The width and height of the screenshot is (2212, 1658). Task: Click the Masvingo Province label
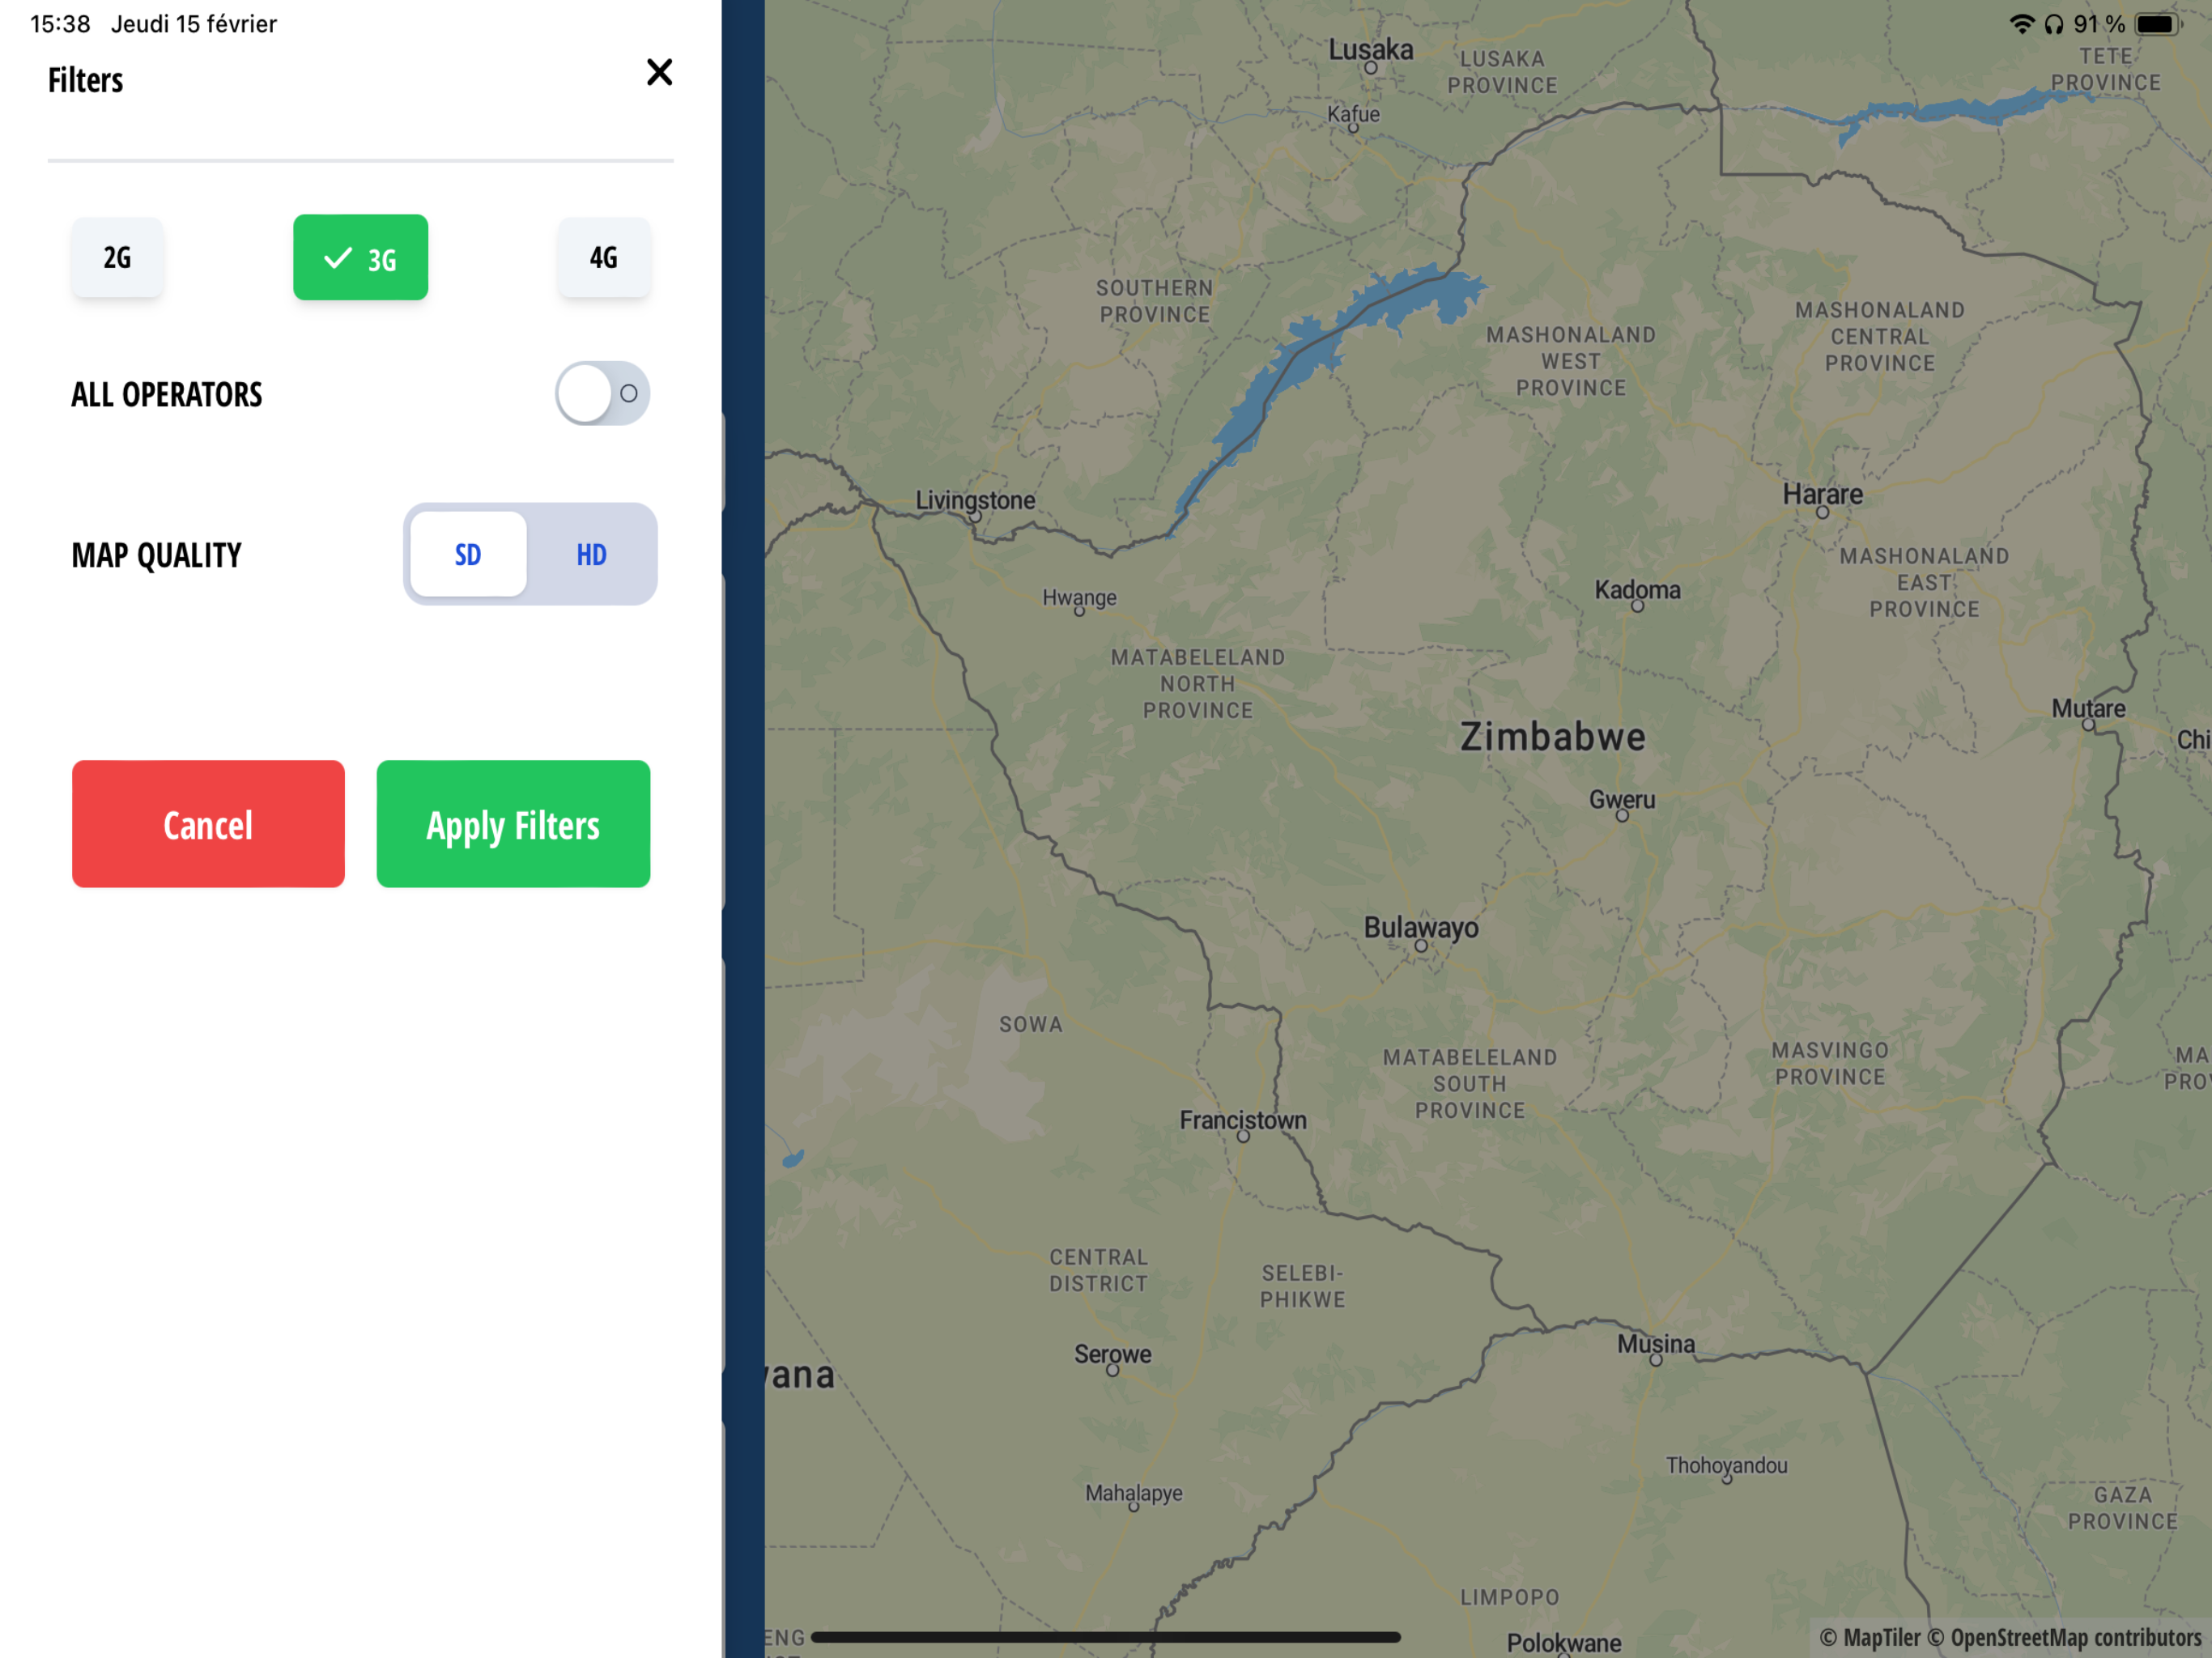(x=1830, y=1063)
